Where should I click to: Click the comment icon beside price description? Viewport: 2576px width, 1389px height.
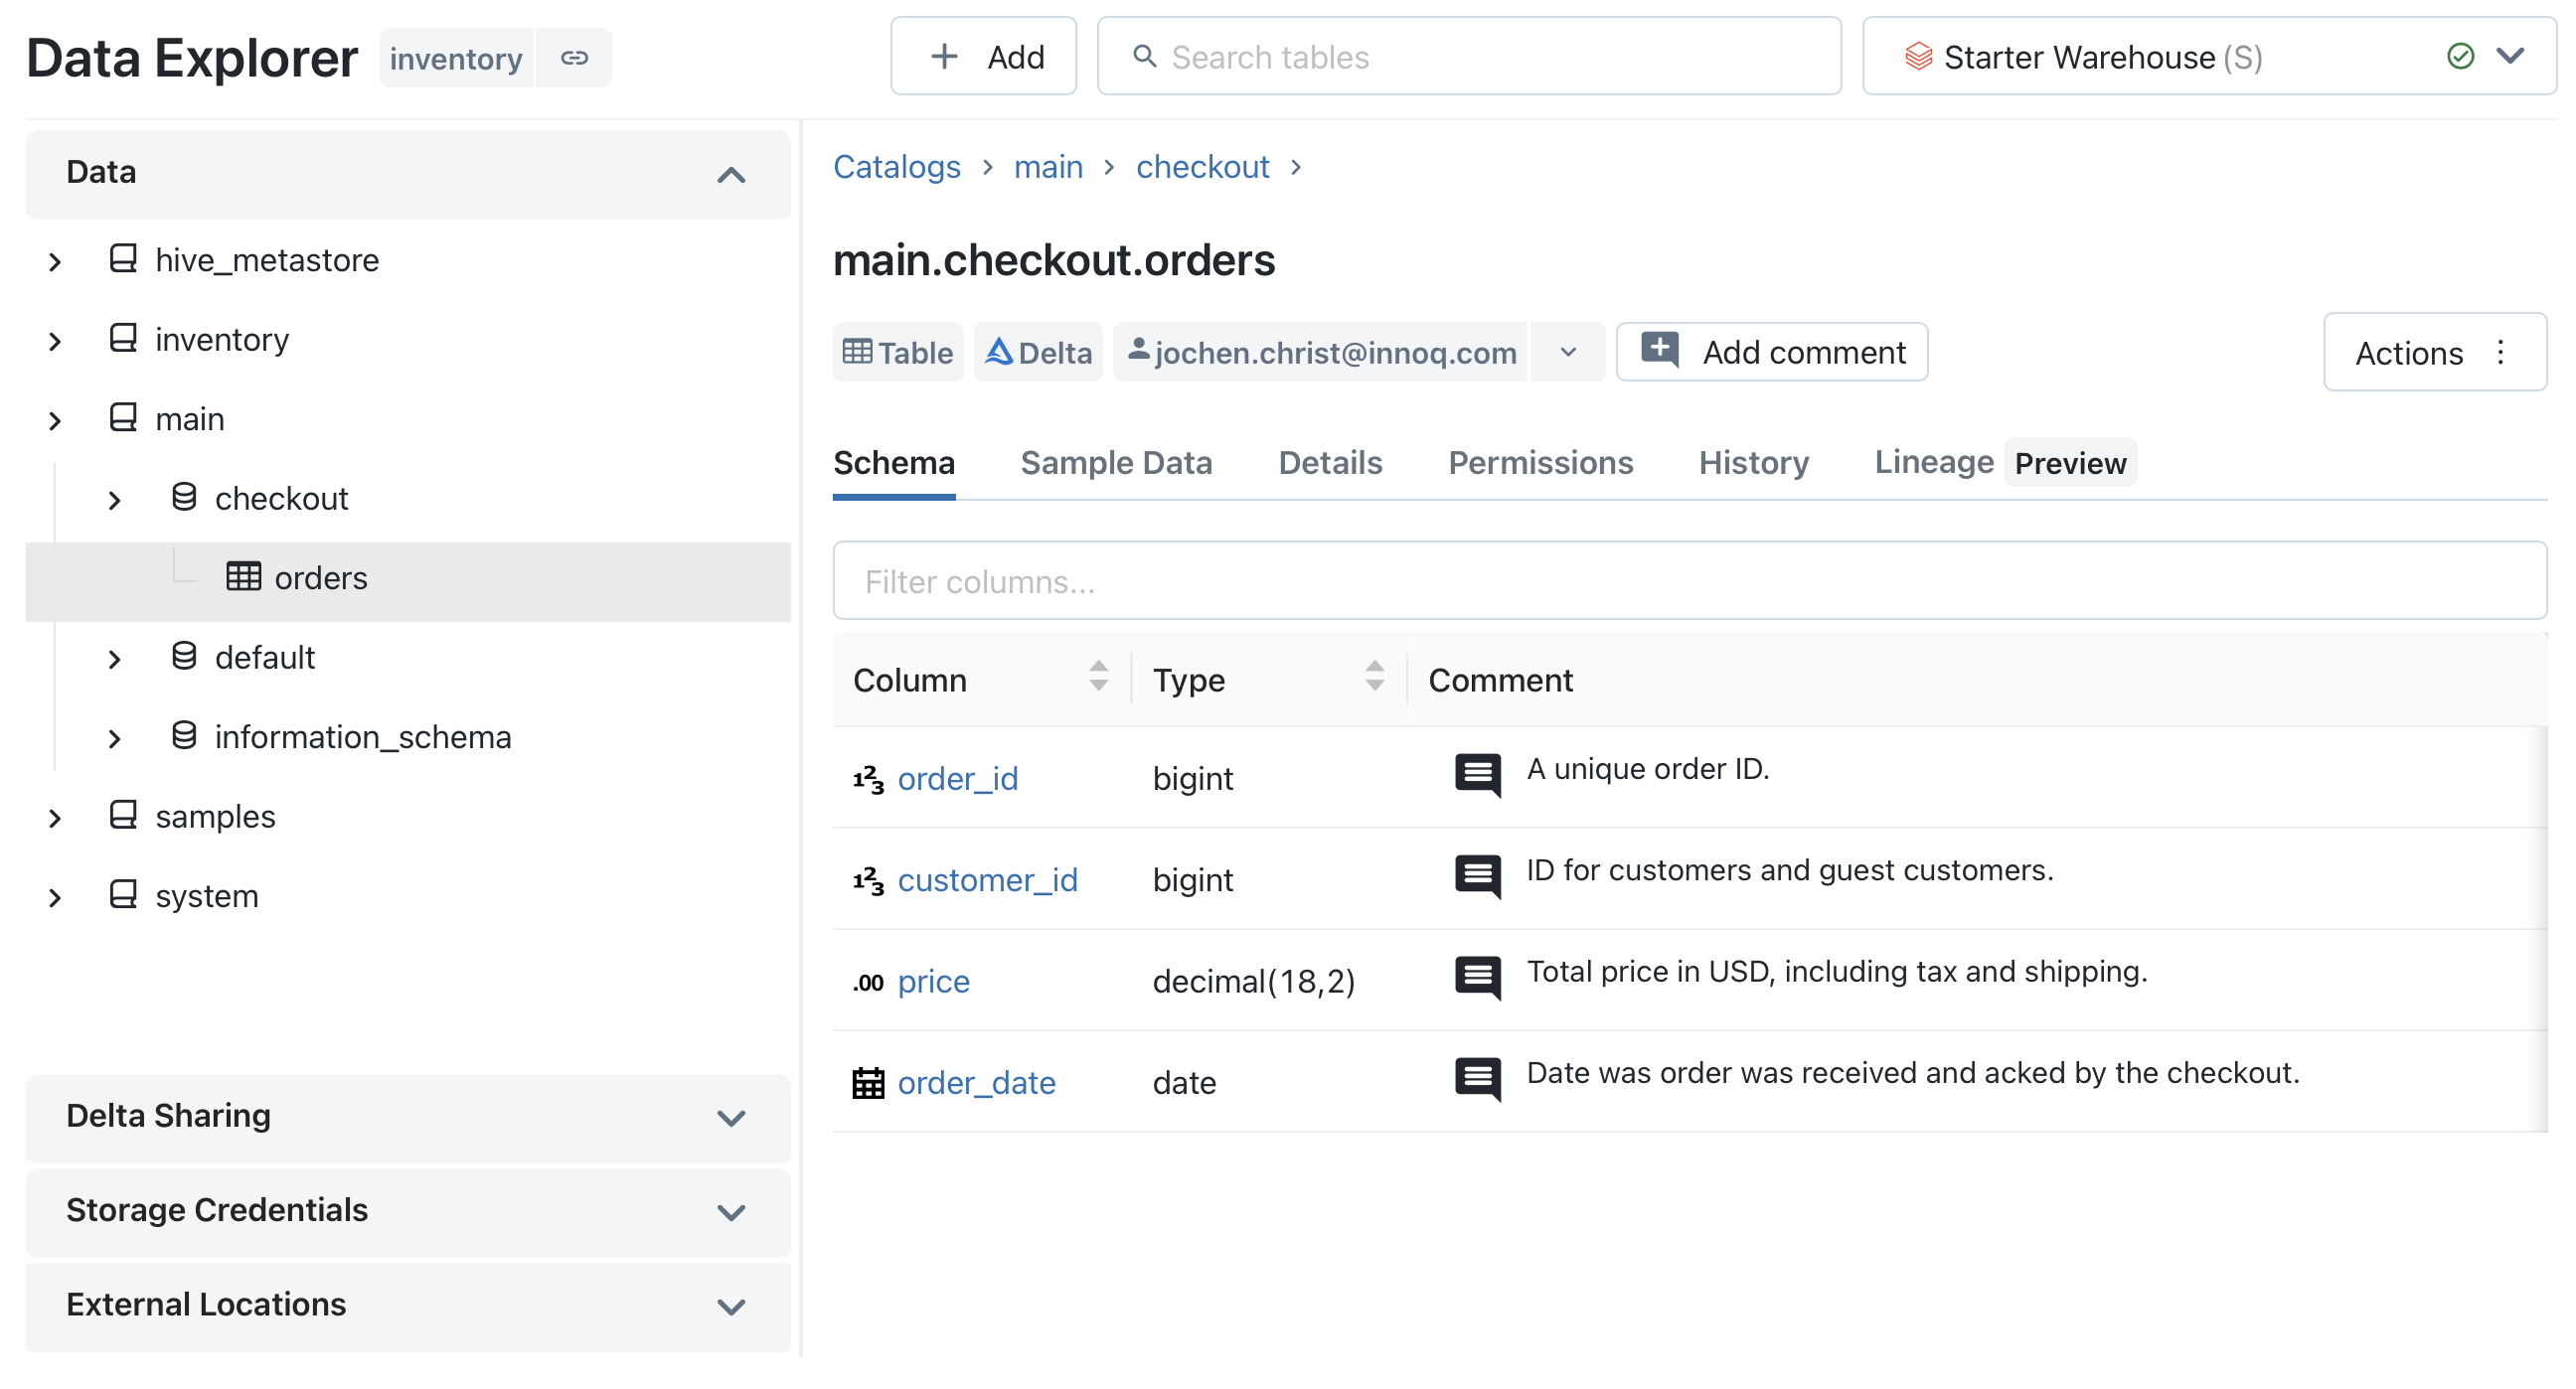coord(1477,978)
